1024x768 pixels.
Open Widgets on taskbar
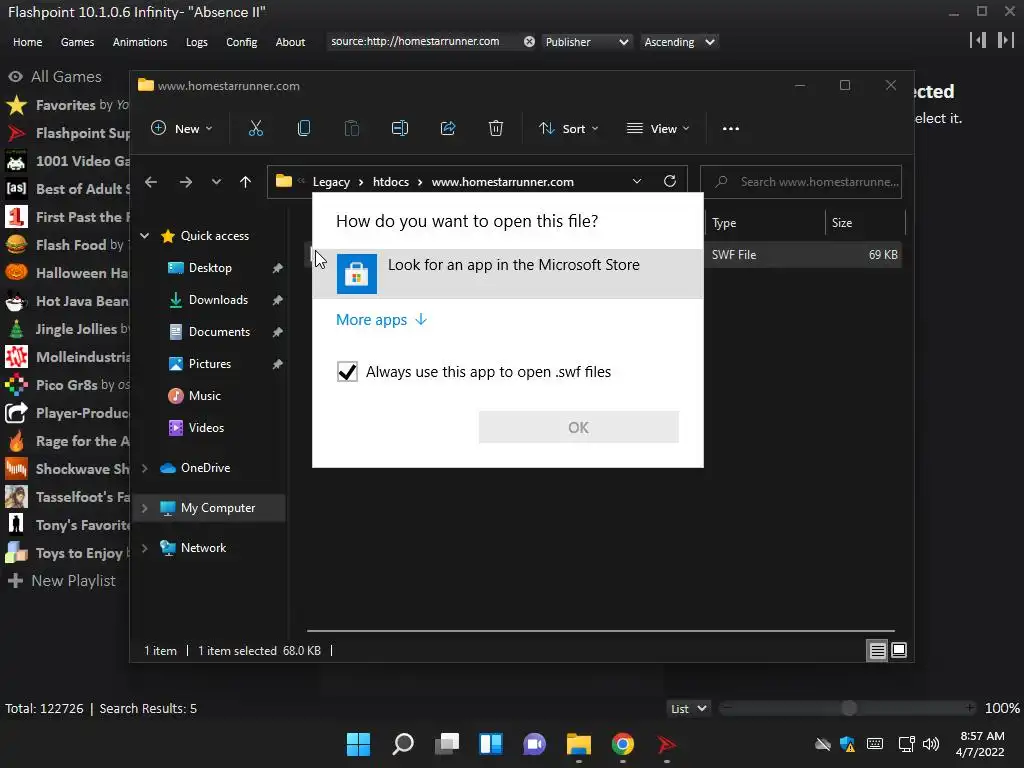(490, 744)
